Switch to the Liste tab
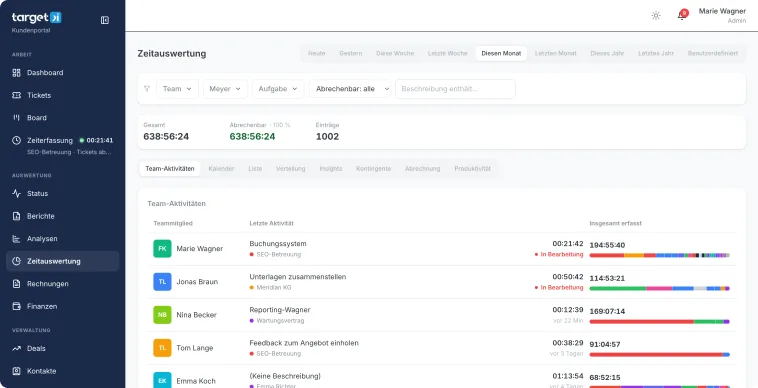This screenshot has width=758, height=388. (255, 169)
